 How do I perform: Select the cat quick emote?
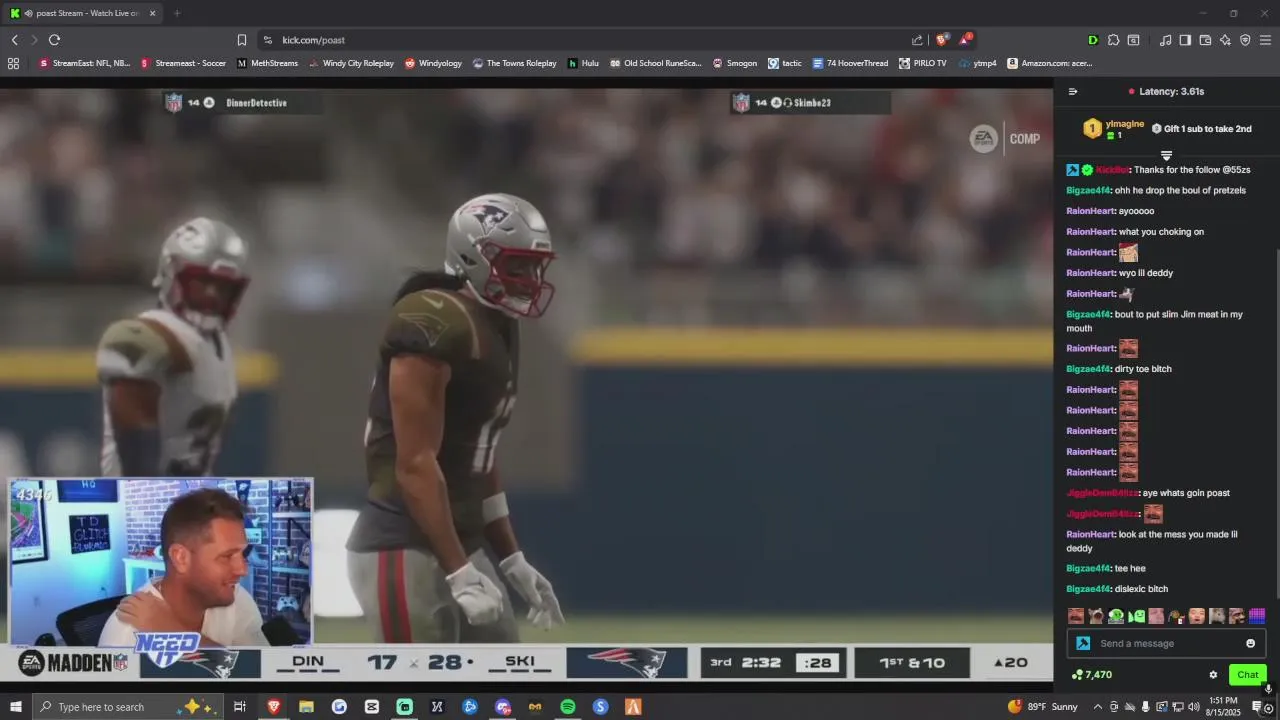click(1096, 616)
